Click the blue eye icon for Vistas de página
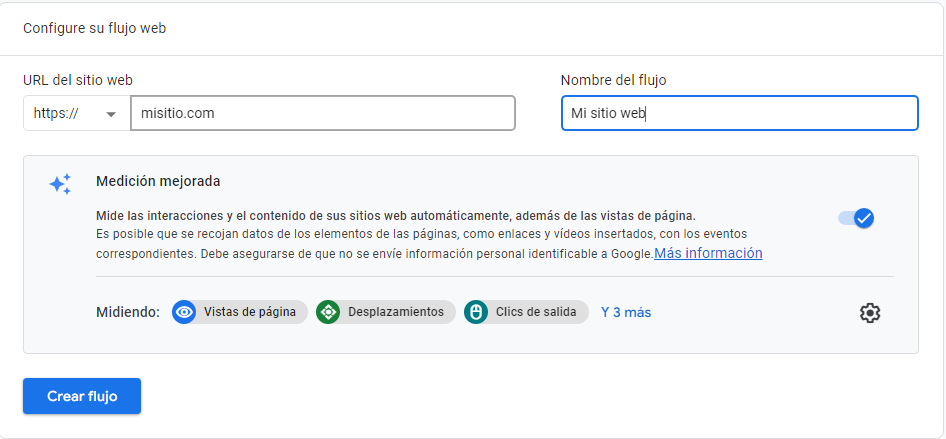This screenshot has width=946, height=439. (184, 312)
